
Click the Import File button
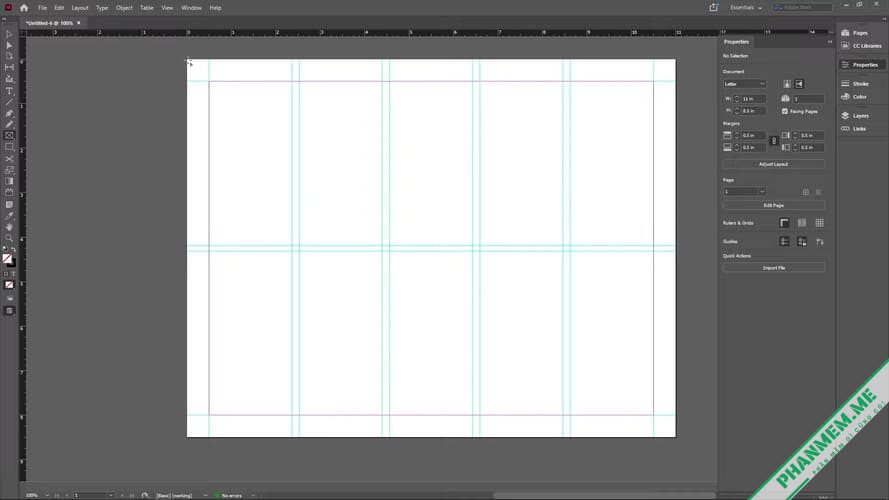click(x=774, y=268)
